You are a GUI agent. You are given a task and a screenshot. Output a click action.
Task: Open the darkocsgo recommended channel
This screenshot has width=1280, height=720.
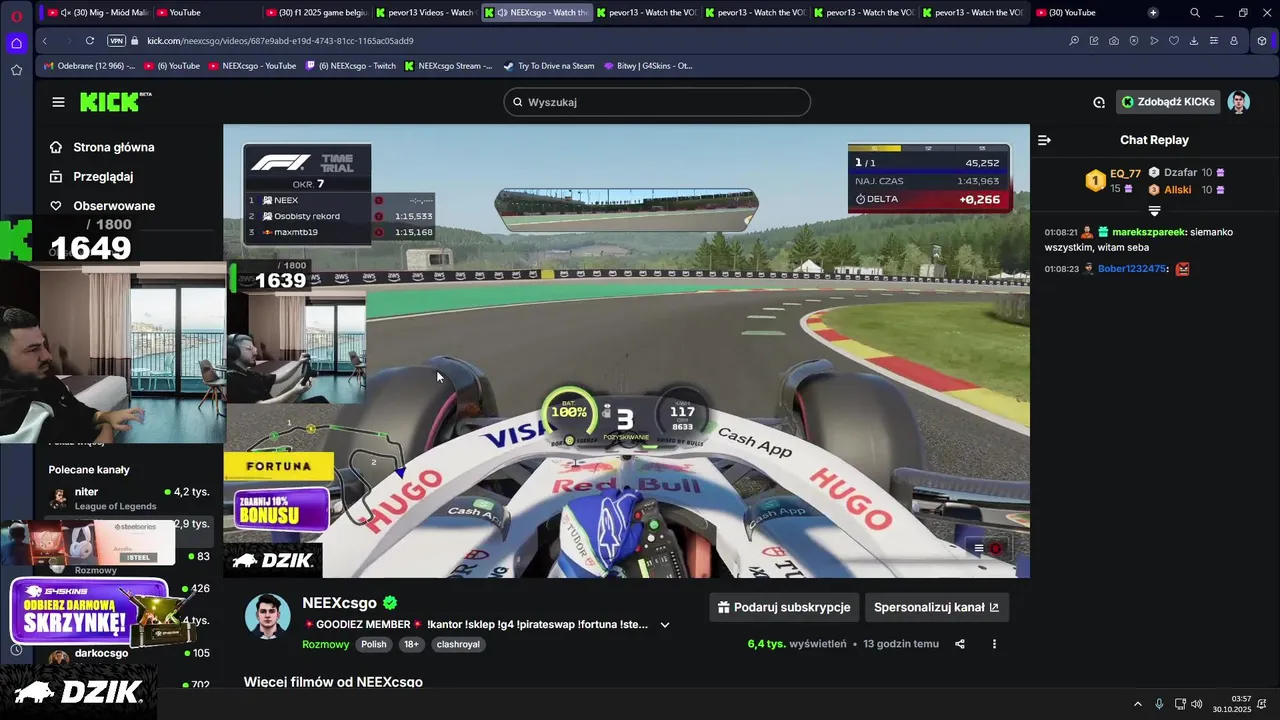tap(128, 653)
